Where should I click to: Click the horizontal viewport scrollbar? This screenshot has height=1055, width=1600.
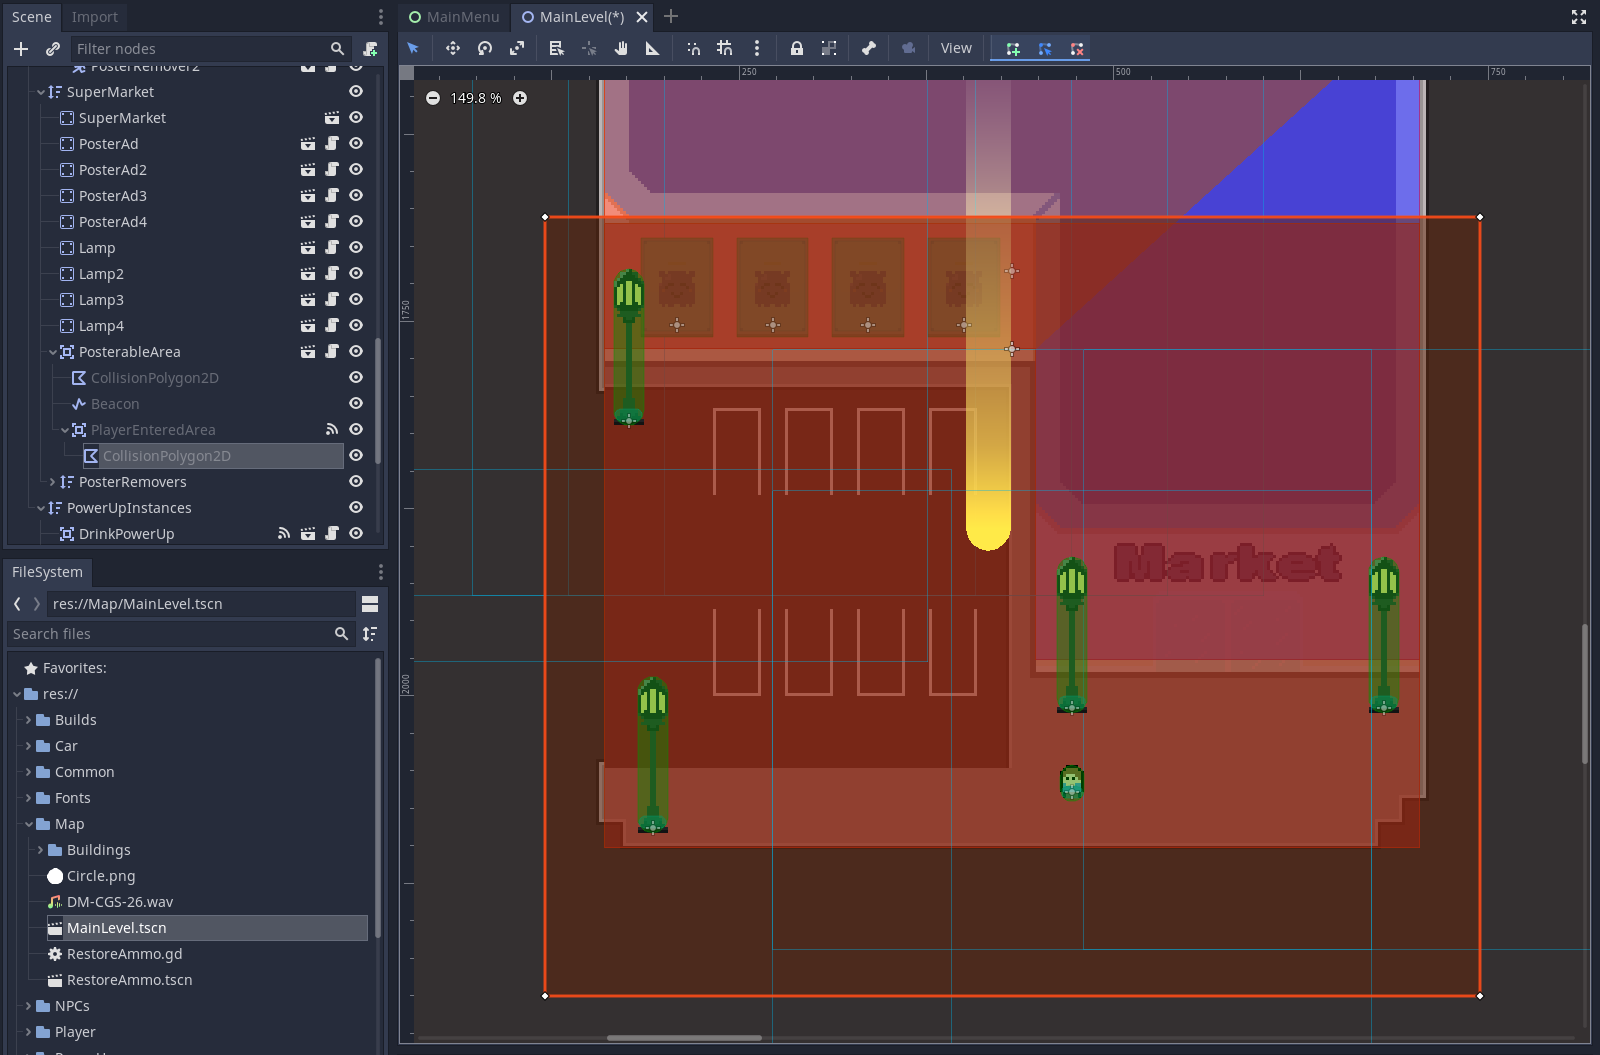(684, 1038)
